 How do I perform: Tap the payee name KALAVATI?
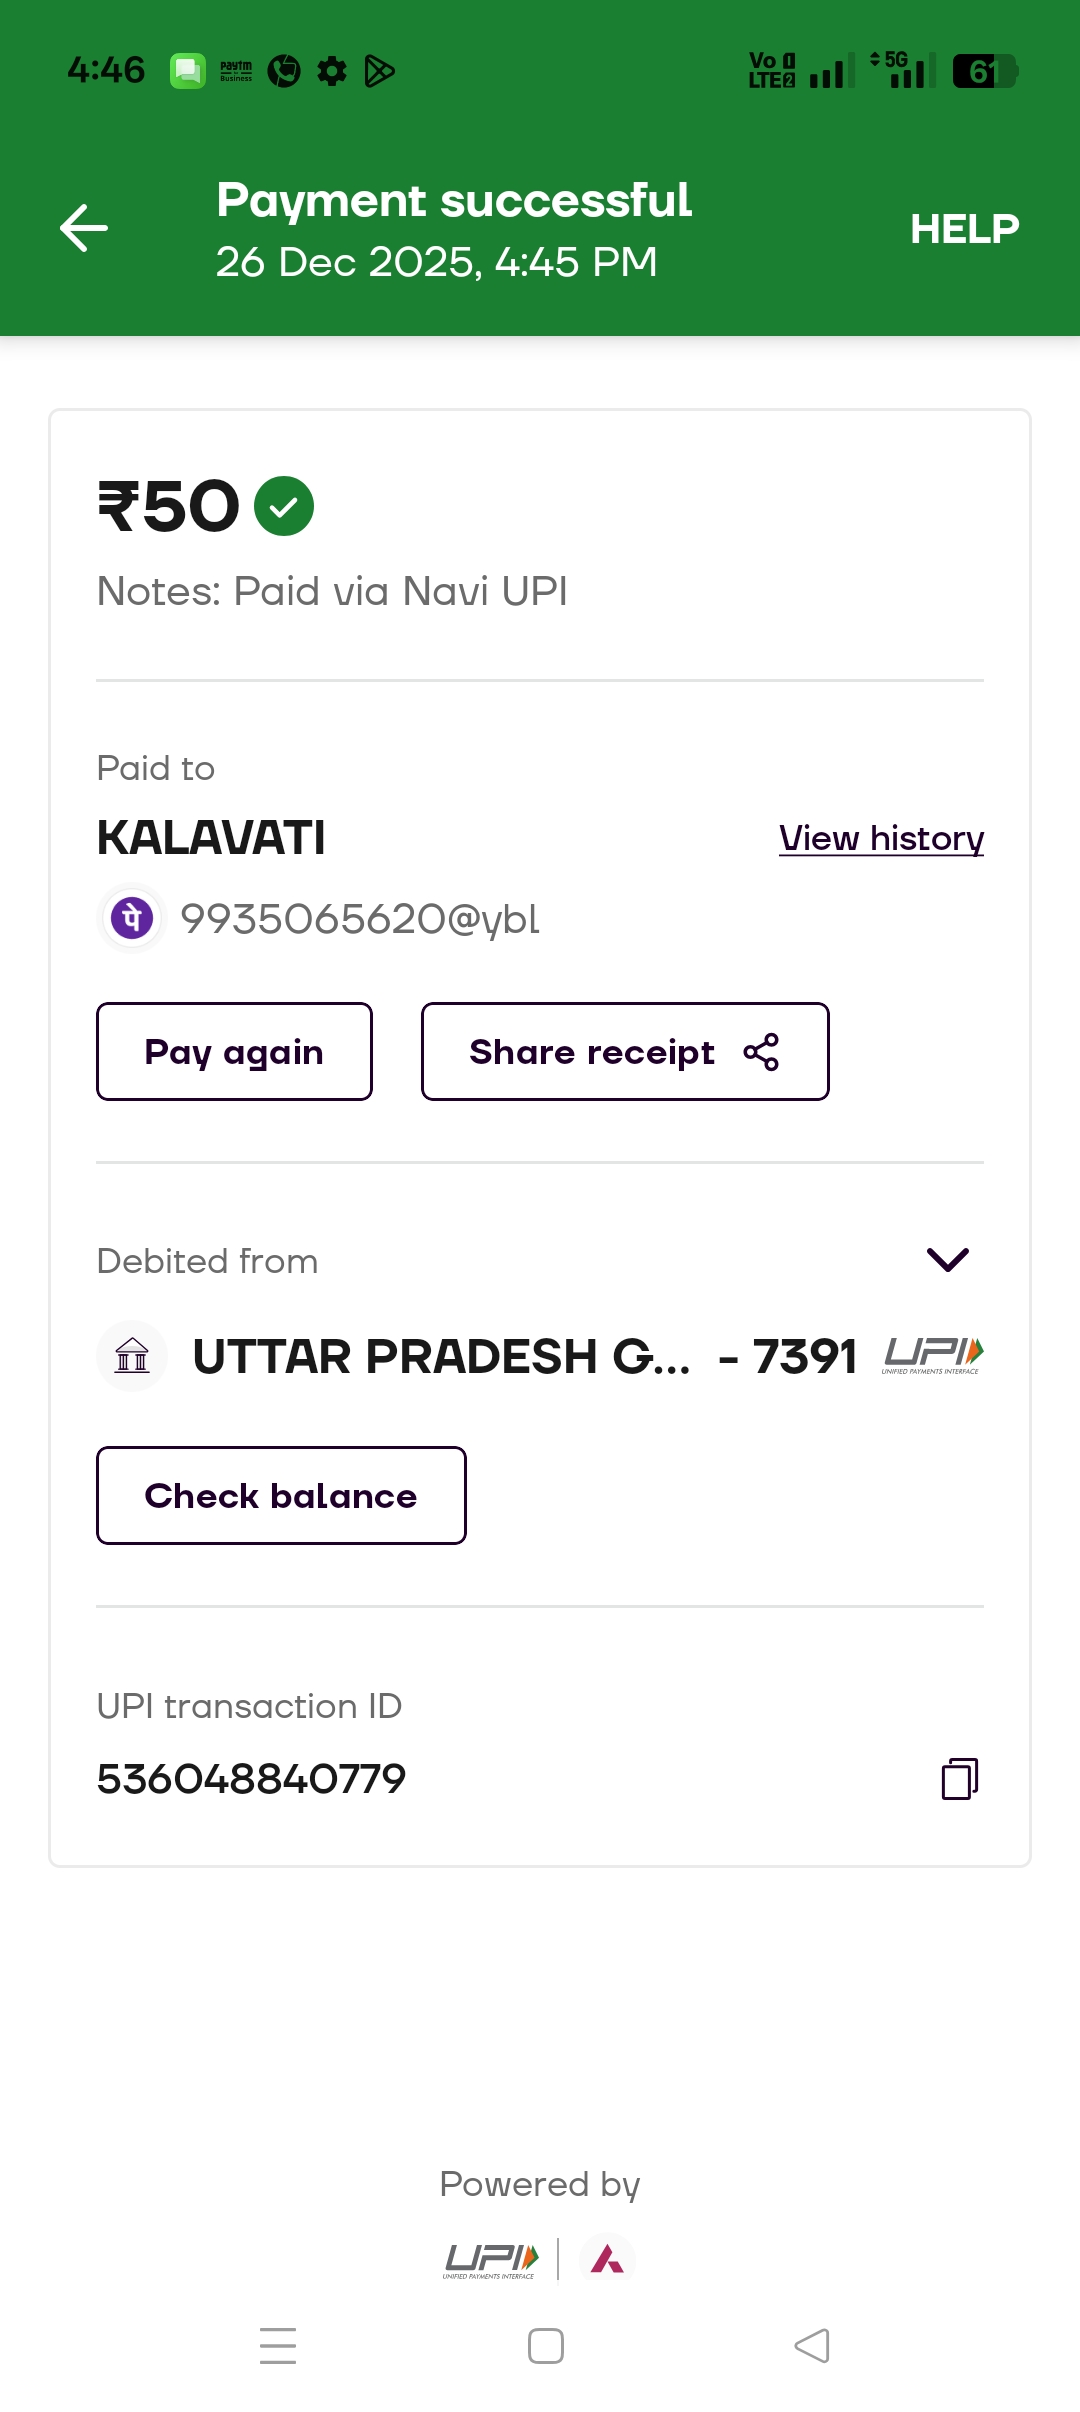[x=211, y=838]
